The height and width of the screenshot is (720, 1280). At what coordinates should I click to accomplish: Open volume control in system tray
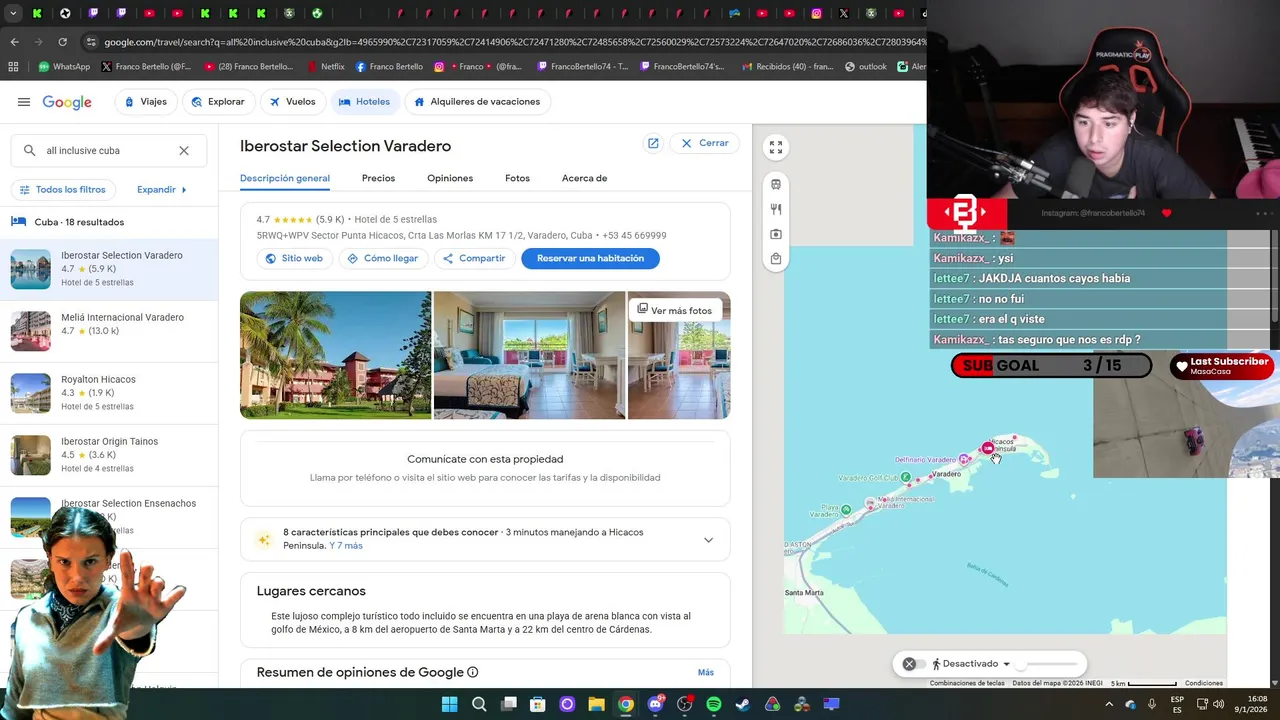1219,704
